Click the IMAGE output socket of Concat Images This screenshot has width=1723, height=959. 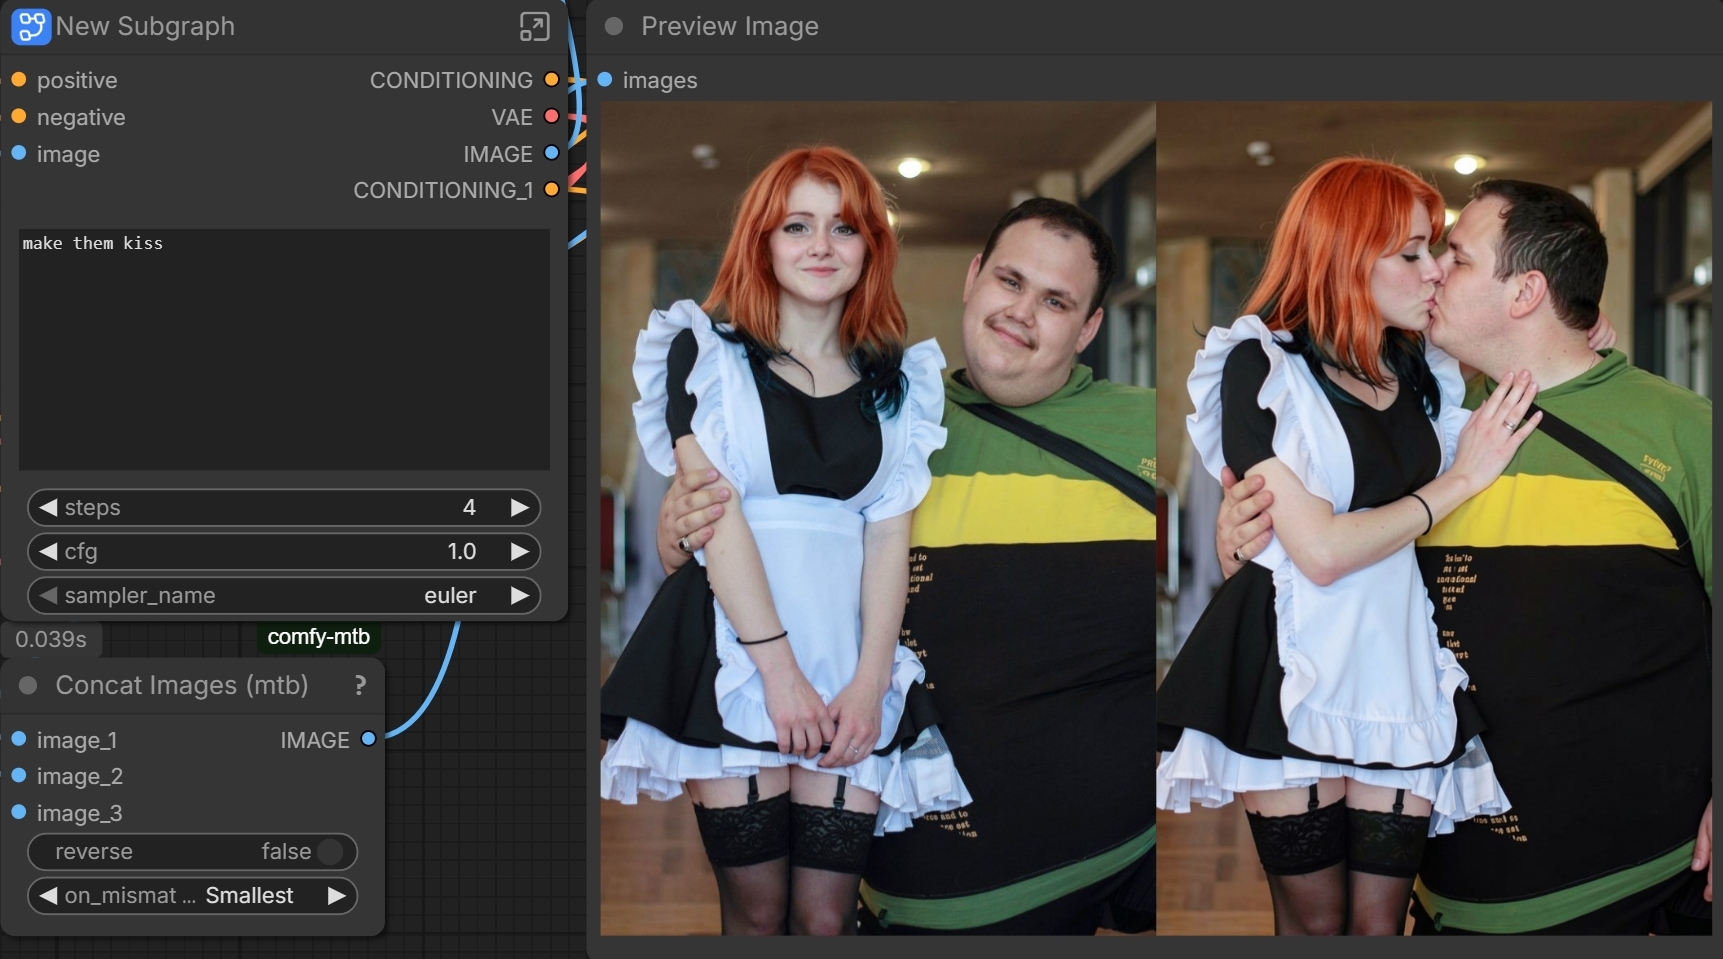pyautogui.click(x=368, y=739)
